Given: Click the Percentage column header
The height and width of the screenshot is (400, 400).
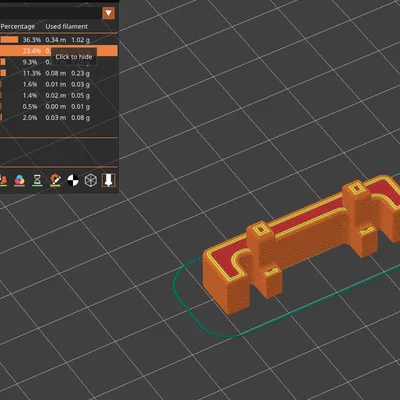Looking at the screenshot, I should (18, 27).
